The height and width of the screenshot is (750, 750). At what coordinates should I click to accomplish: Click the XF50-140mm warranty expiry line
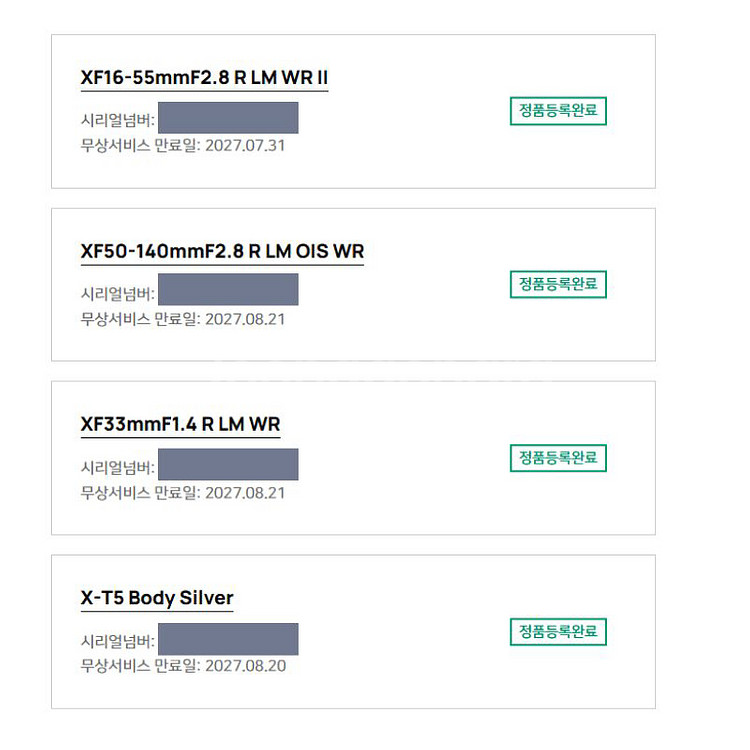(x=184, y=319)
